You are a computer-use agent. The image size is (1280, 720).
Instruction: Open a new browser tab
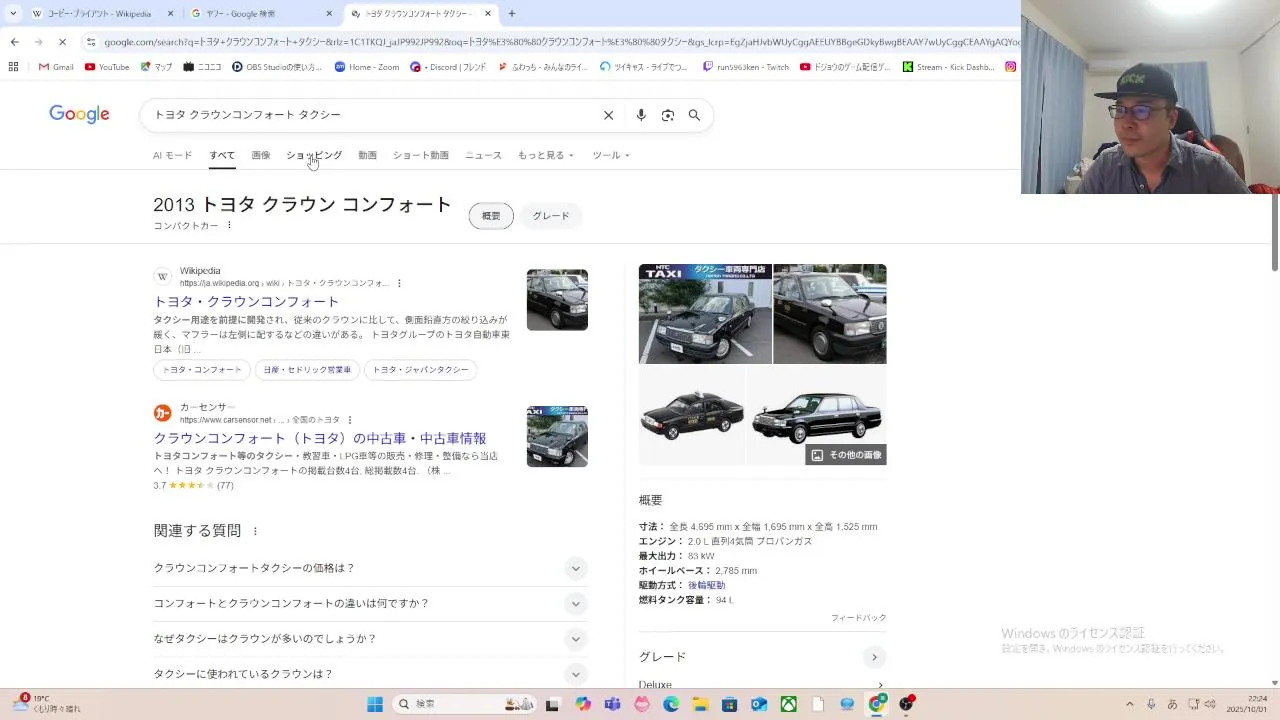point(512,14)
